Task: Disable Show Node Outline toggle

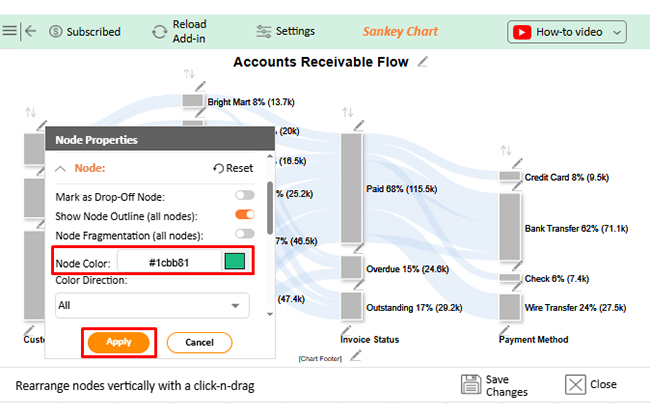Action: pos(244,216)
